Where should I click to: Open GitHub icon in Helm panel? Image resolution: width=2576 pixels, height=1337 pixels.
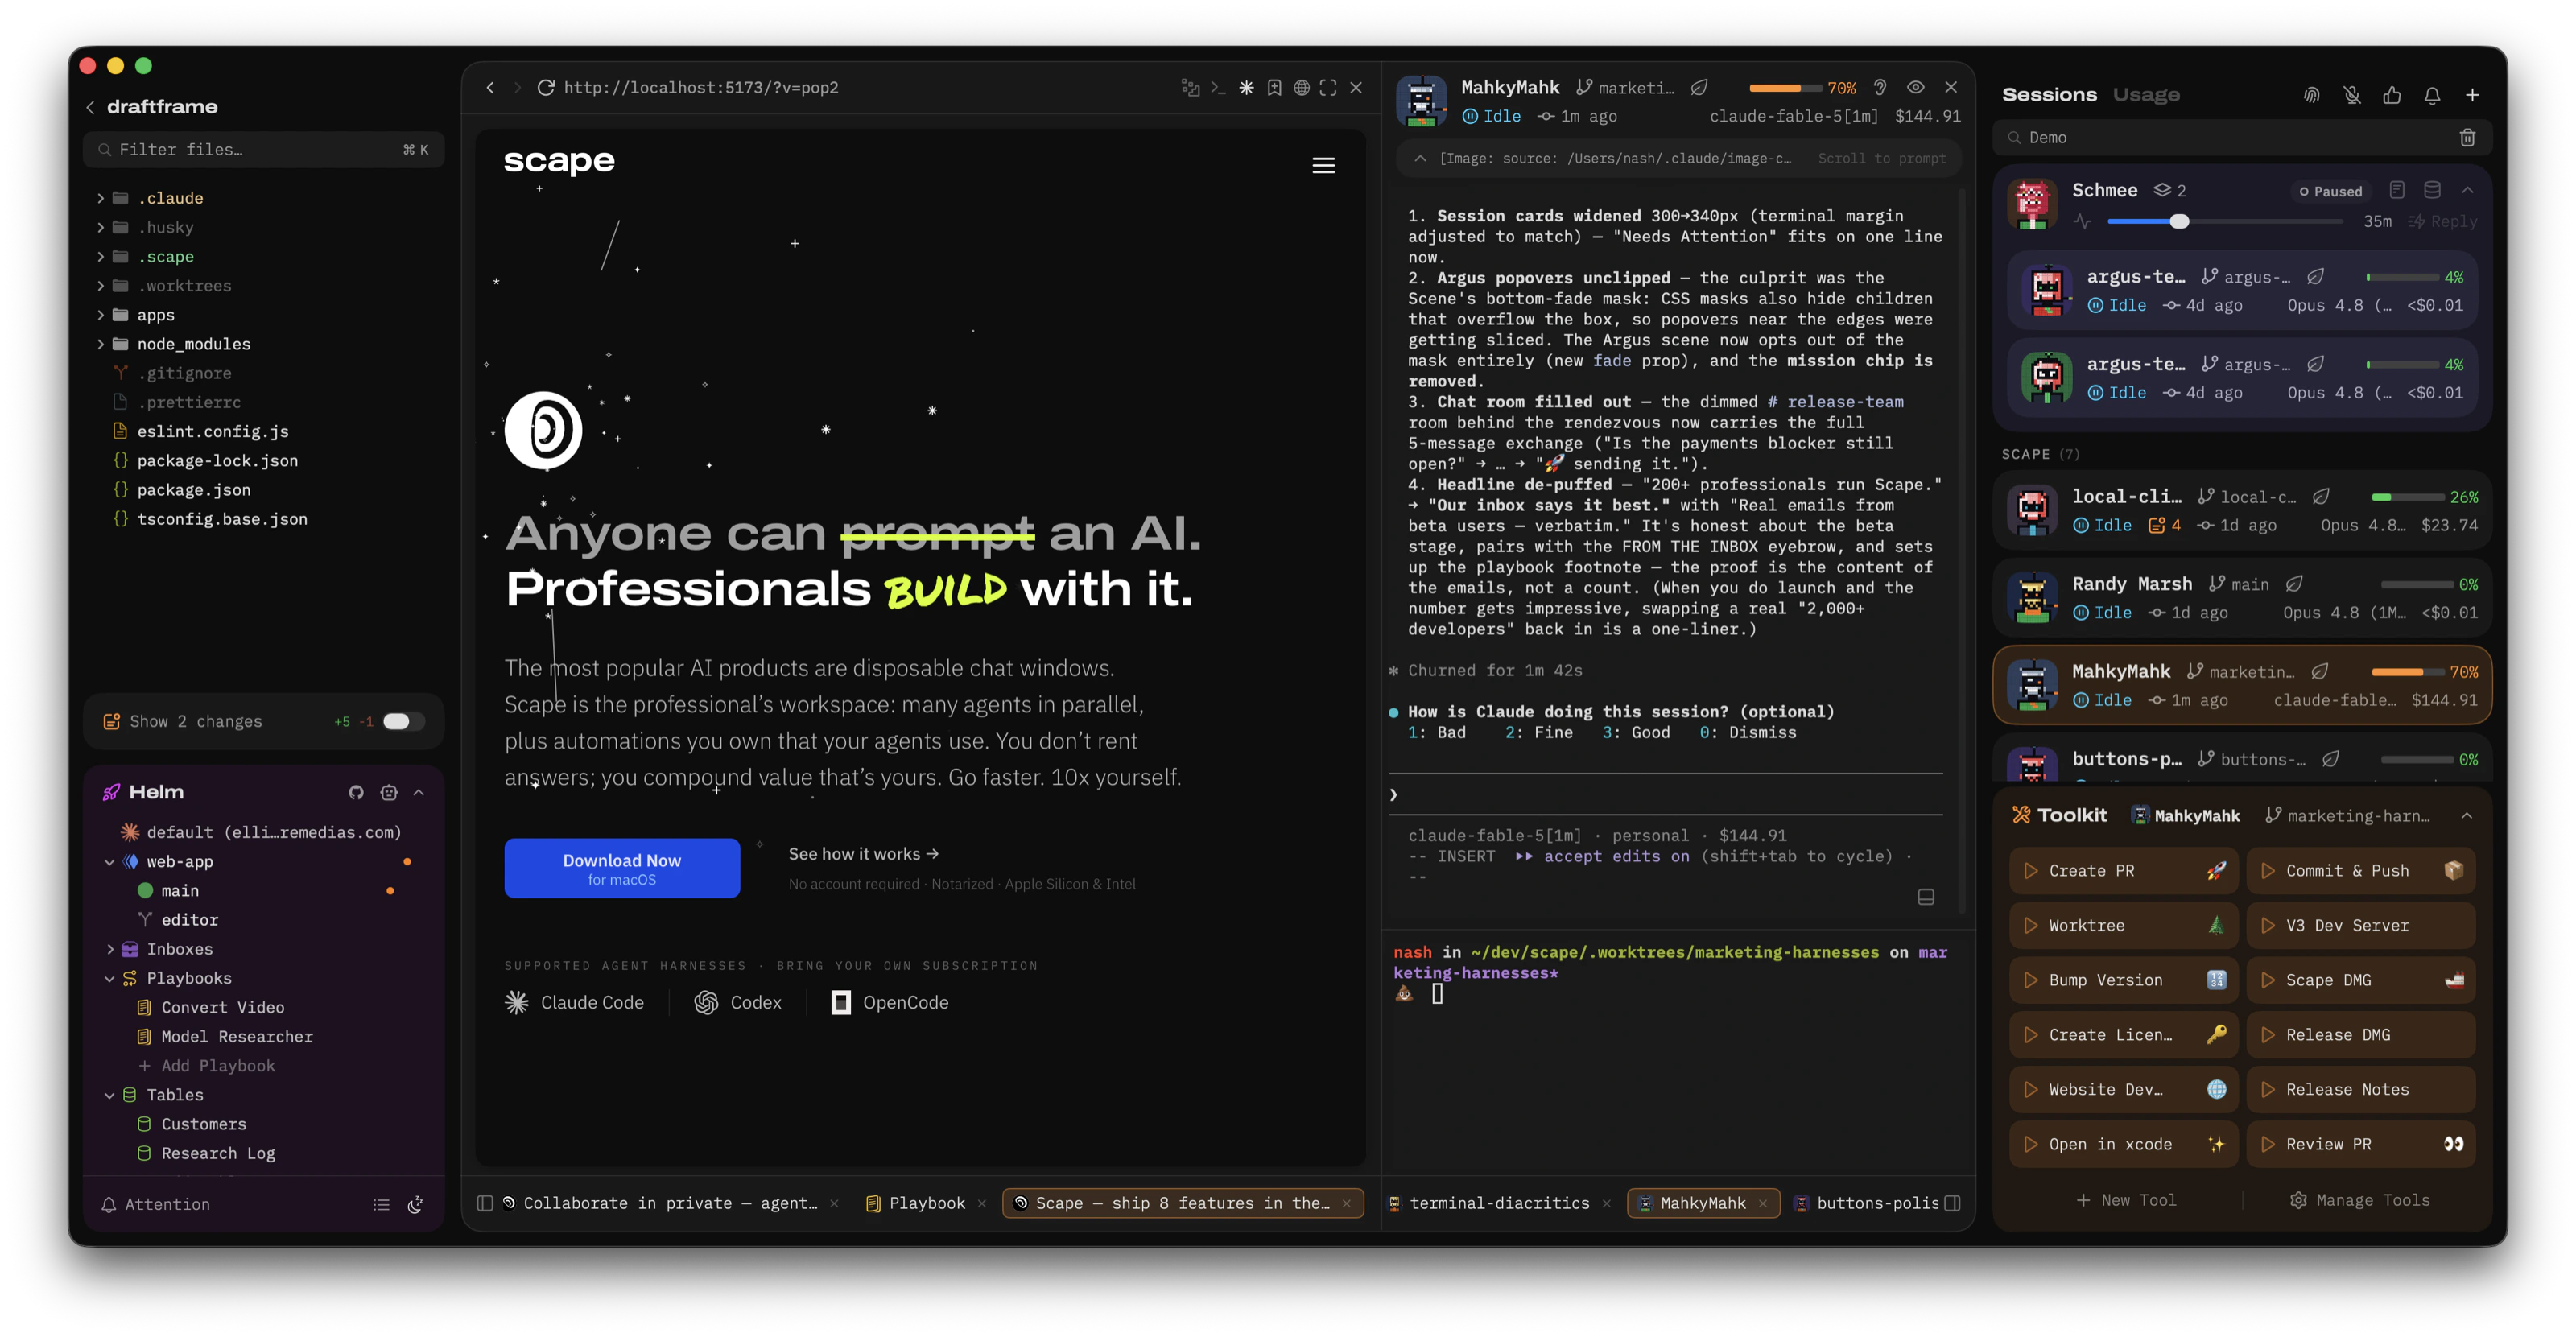(356, 793)
